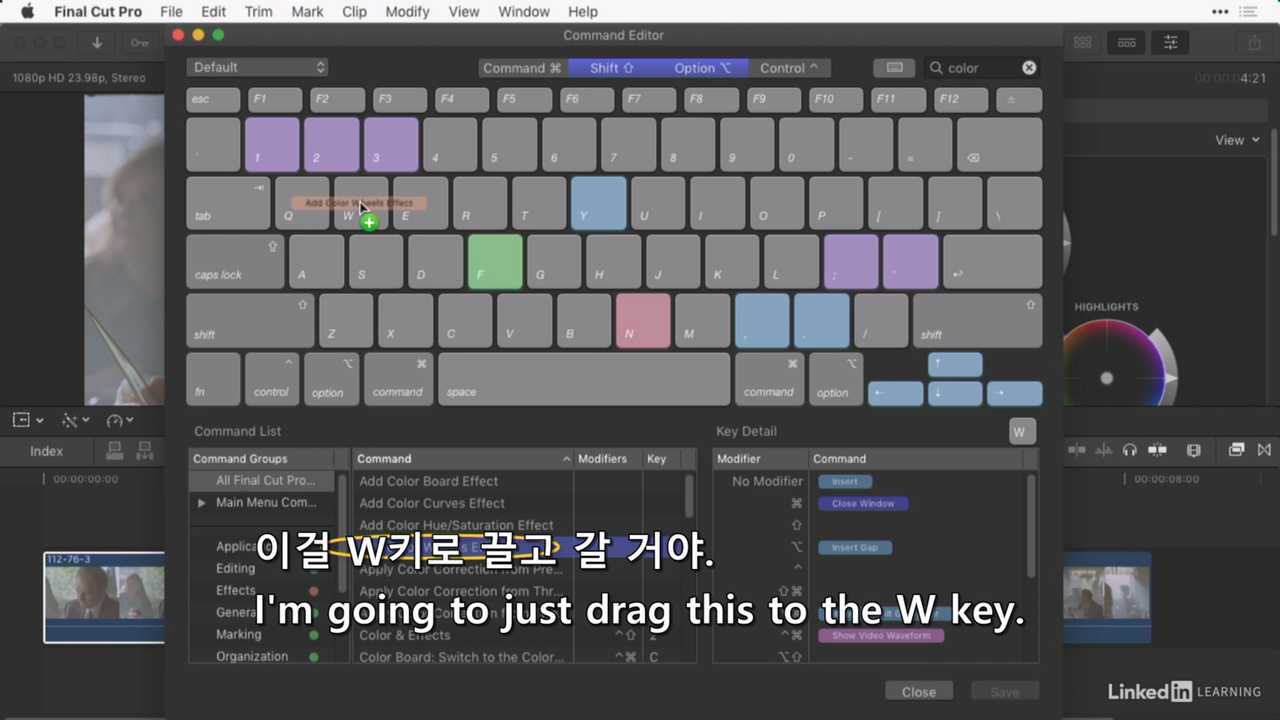Select Color Board: Switch to the Color row
The width and height of the screenshot is (1280, 720).
(518, 657)
